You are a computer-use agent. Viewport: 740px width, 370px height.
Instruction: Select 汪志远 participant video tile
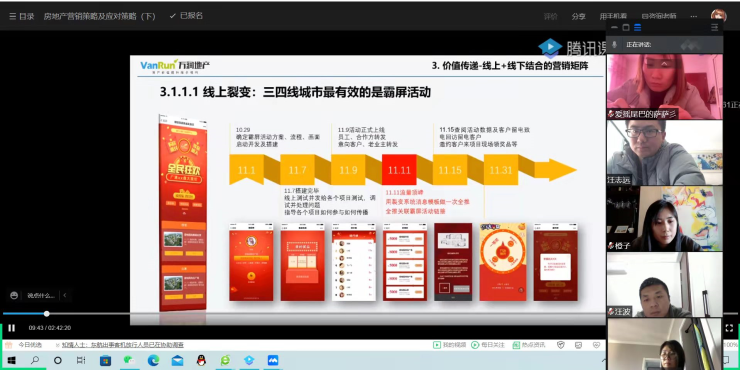pyautogui.click(x=664, y=152)
